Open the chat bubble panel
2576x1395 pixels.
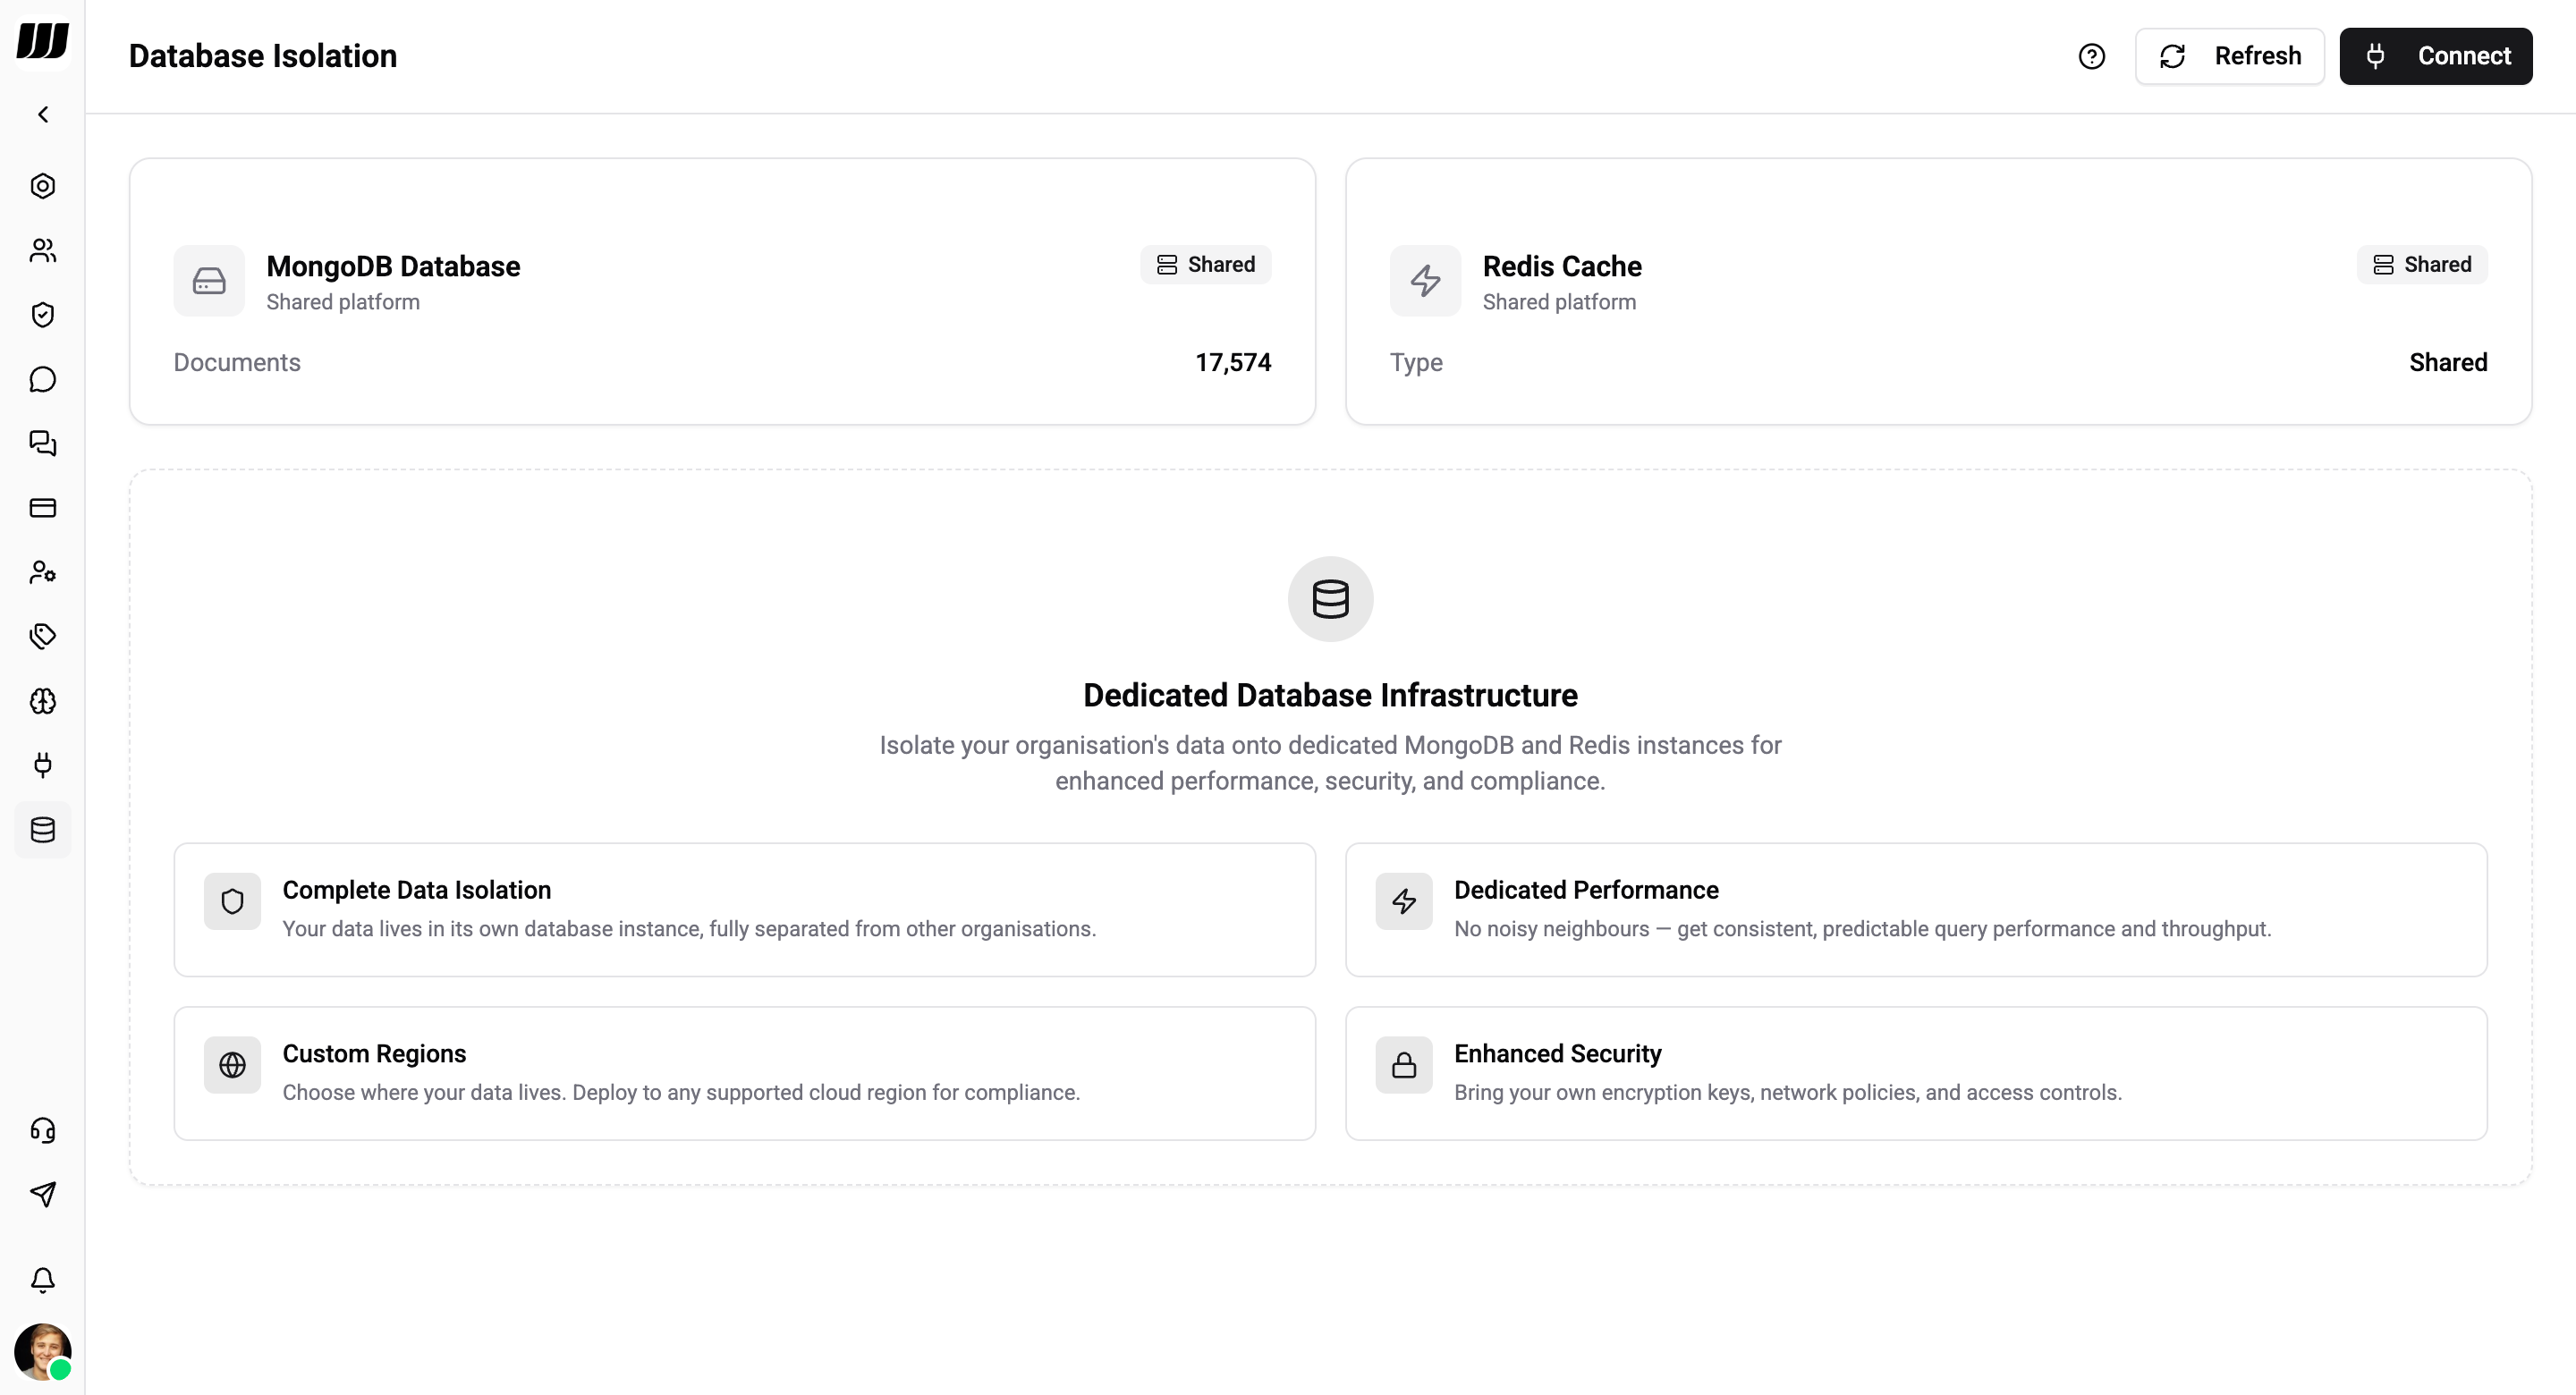(x=43, y=380)
